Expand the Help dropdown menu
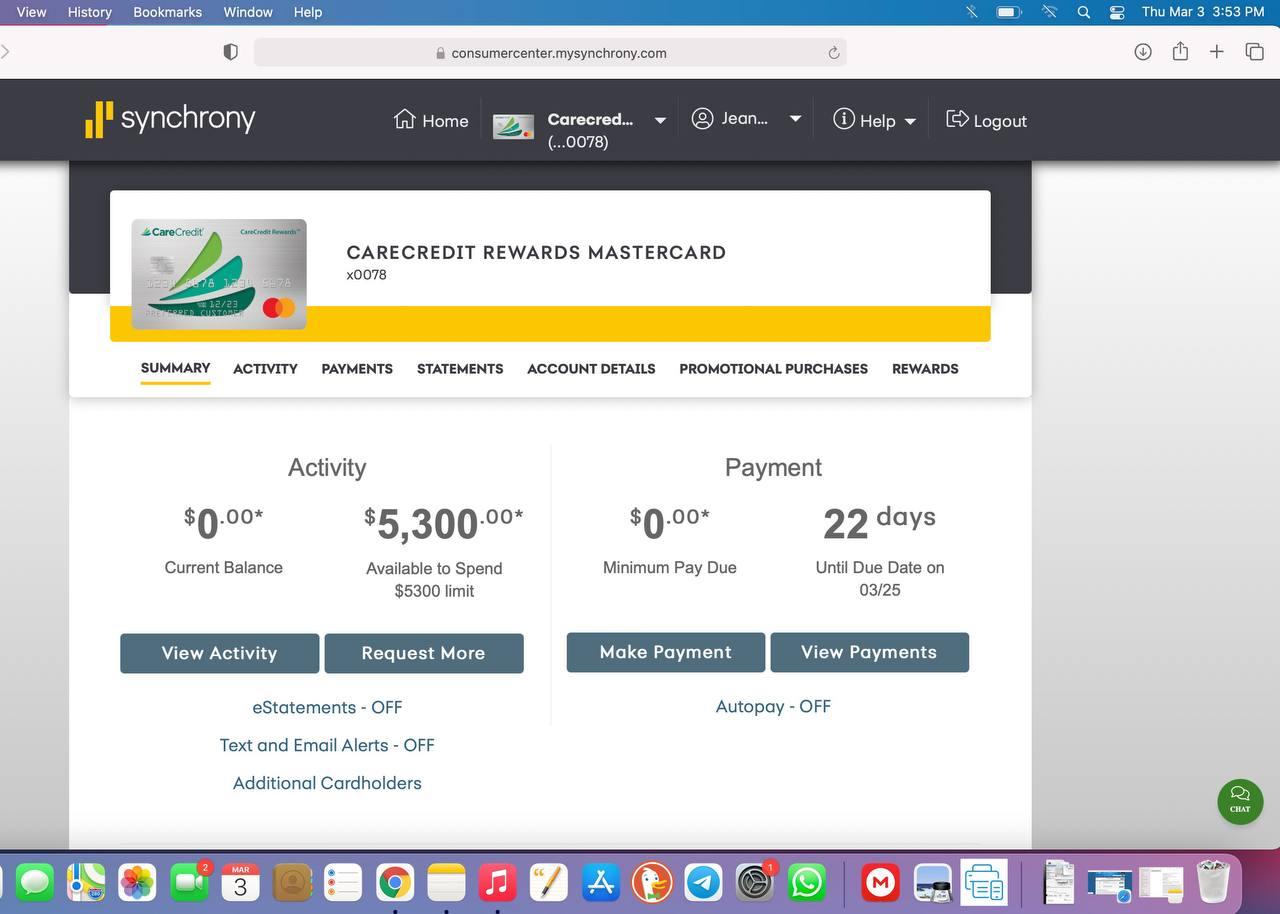This screenshot has width=1280, height=914. (x=910, y=121)
